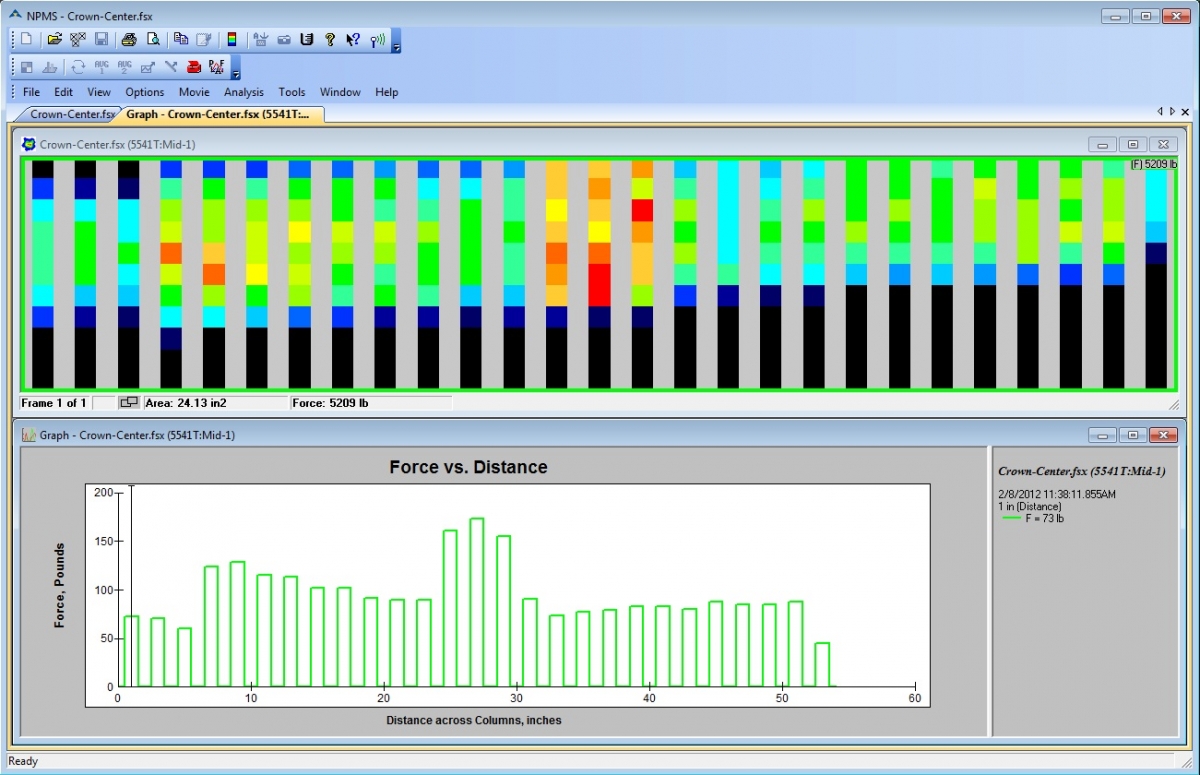Close the Graph sub-window

[1162, 435]
